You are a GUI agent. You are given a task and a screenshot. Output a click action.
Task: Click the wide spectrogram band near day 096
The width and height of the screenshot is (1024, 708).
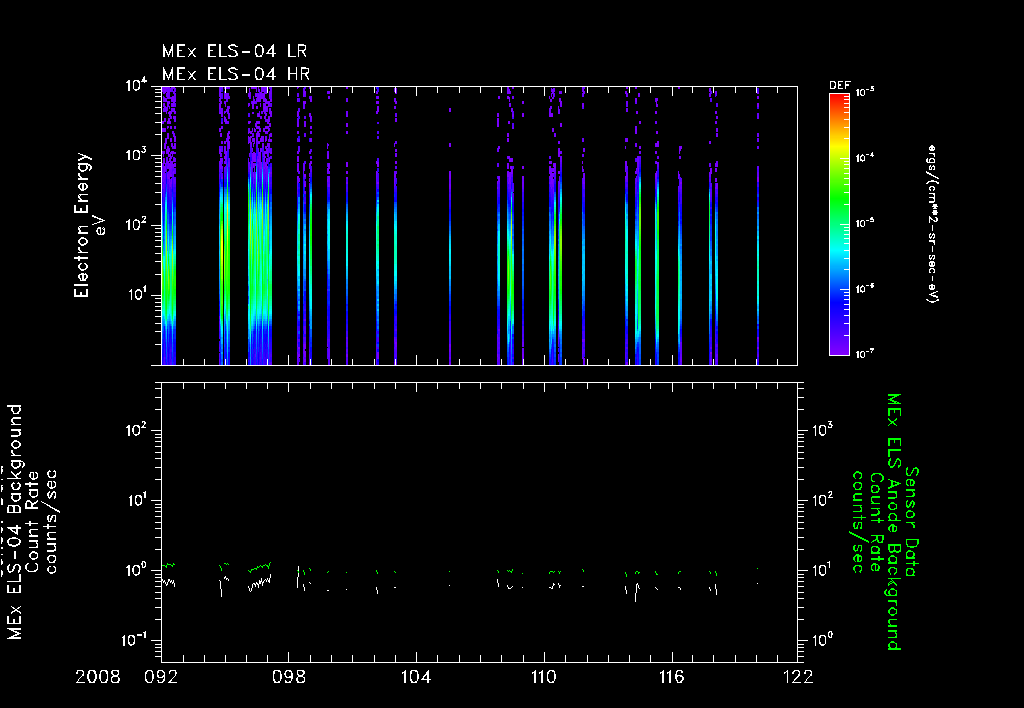[x=260, y=225]
